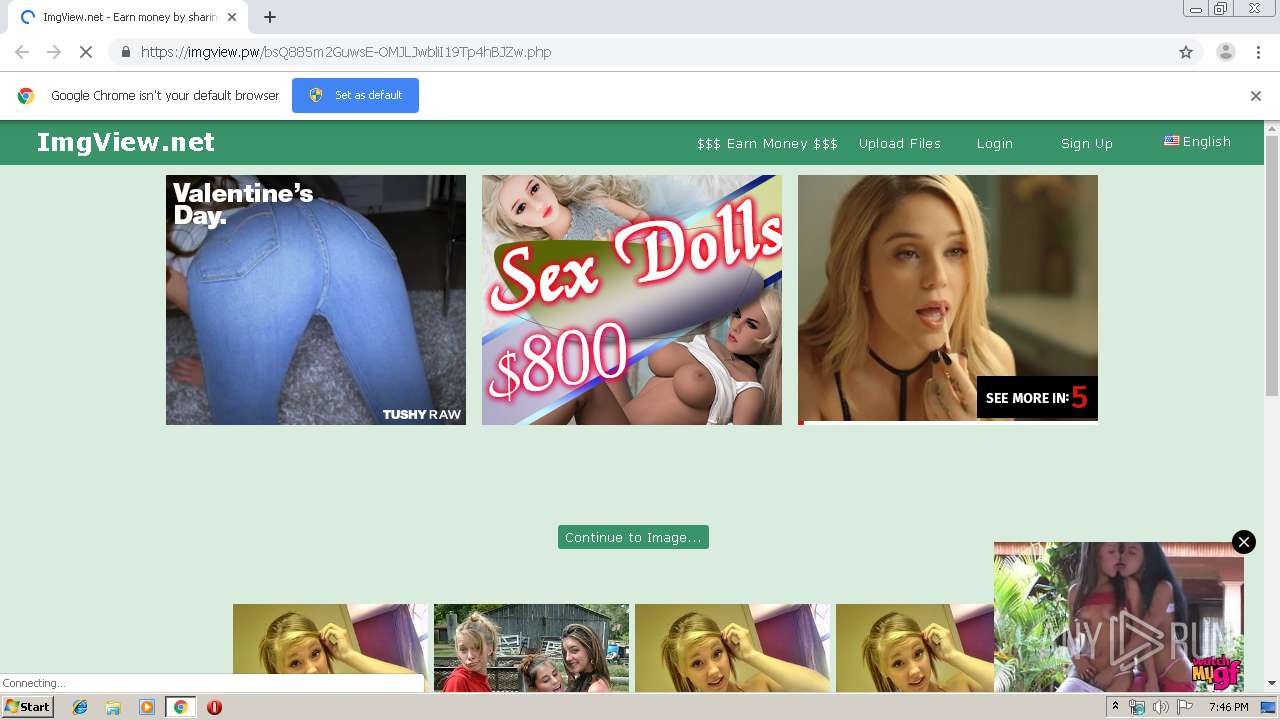Change language from English
The image size is (1280, 720).
1197,141
